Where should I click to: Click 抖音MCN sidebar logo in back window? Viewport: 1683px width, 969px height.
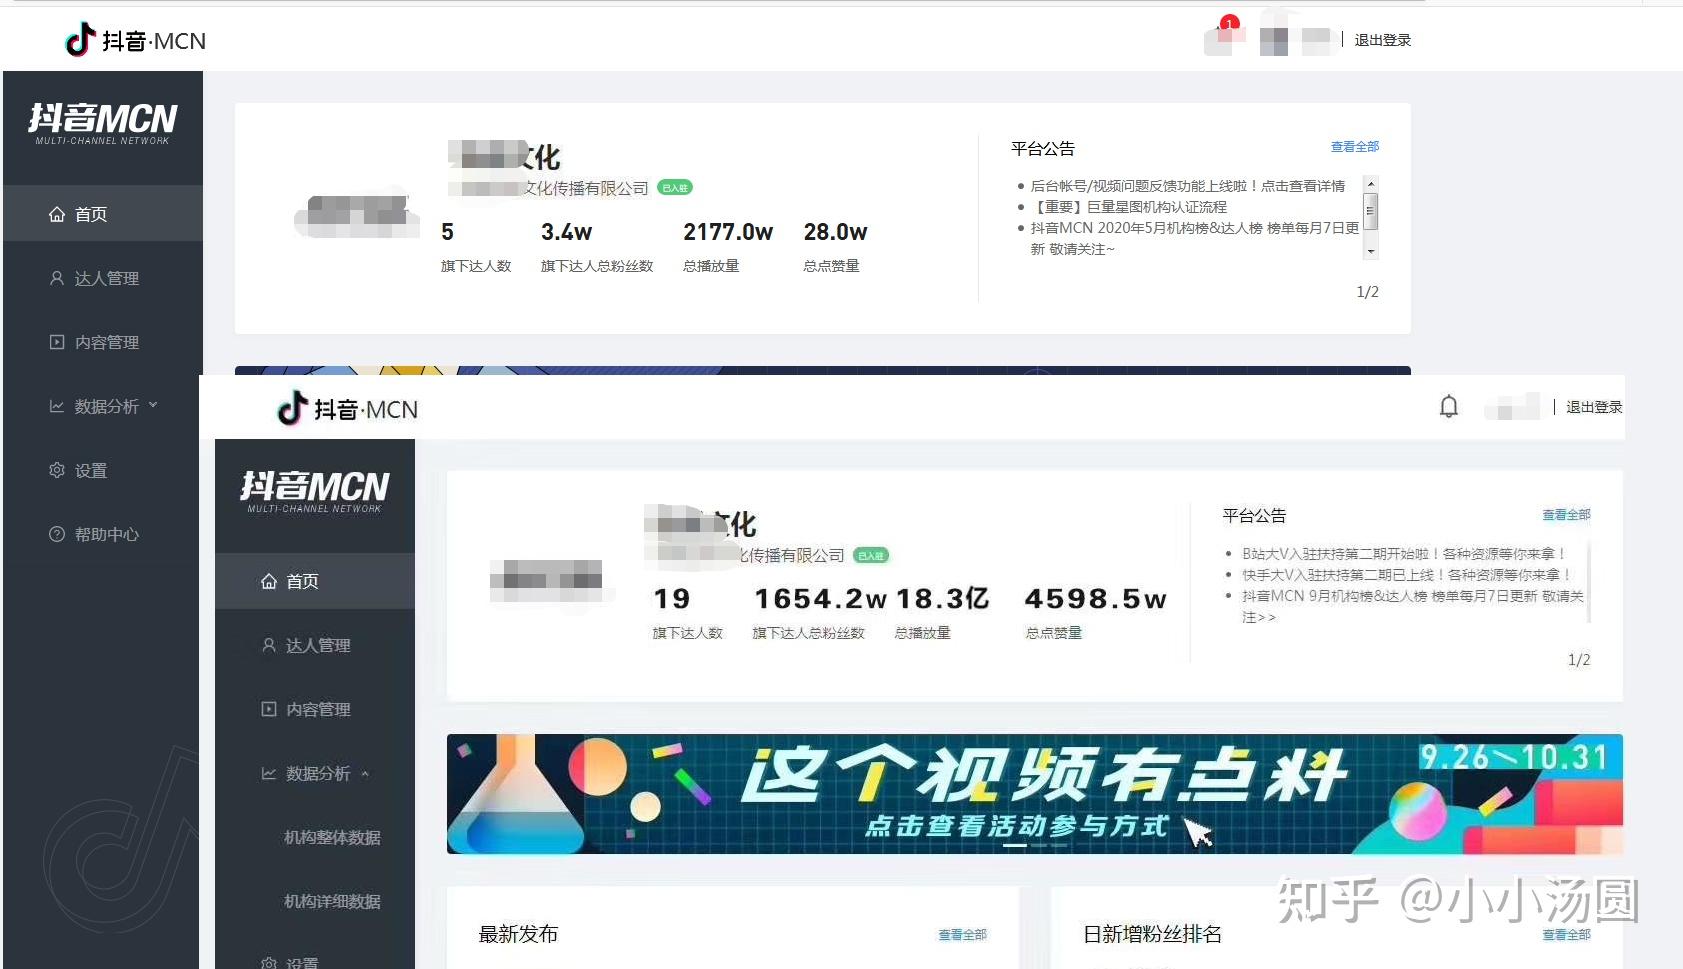point(102,123)
